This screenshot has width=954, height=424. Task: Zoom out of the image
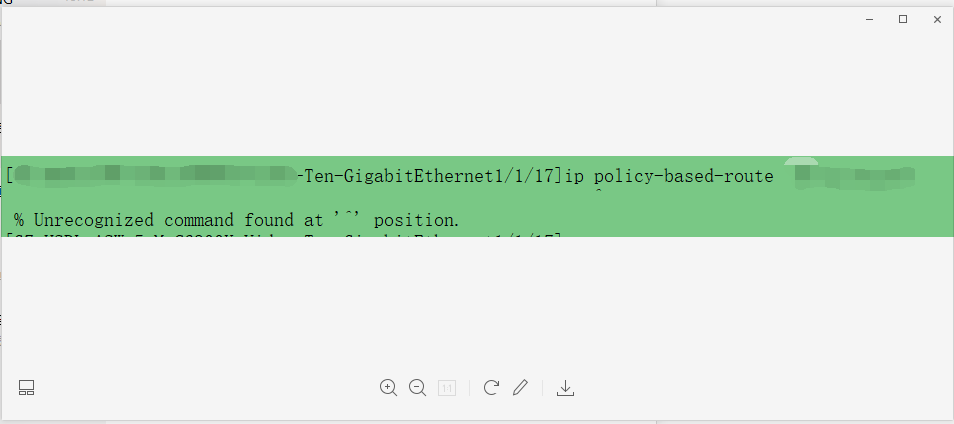418,387
